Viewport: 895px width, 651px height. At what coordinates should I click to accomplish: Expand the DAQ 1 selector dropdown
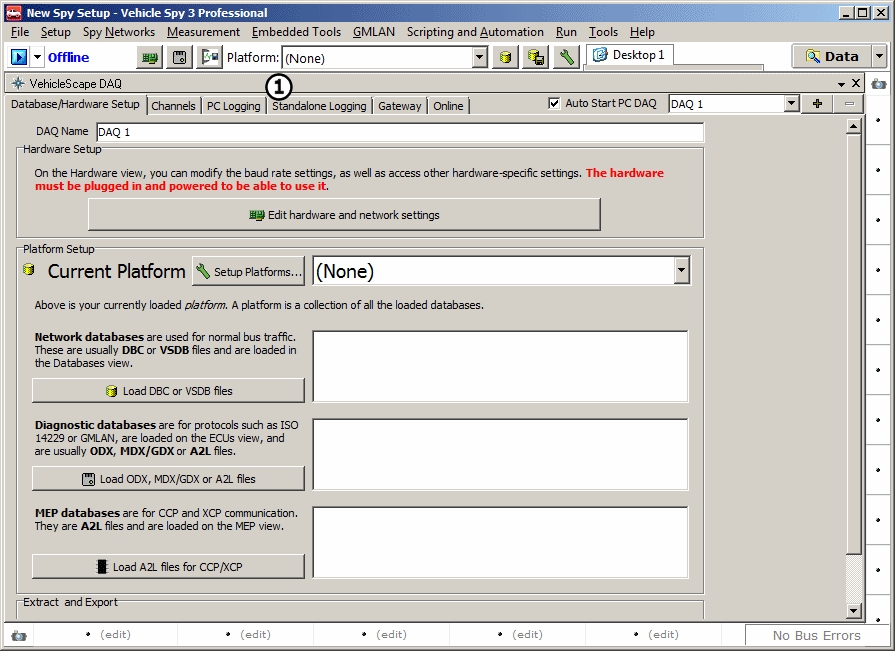(x=791, y=104)
